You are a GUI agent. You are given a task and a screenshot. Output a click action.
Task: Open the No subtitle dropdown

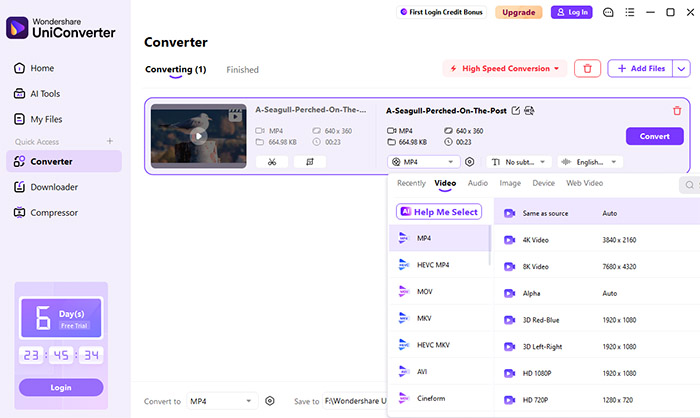[519, 162]
